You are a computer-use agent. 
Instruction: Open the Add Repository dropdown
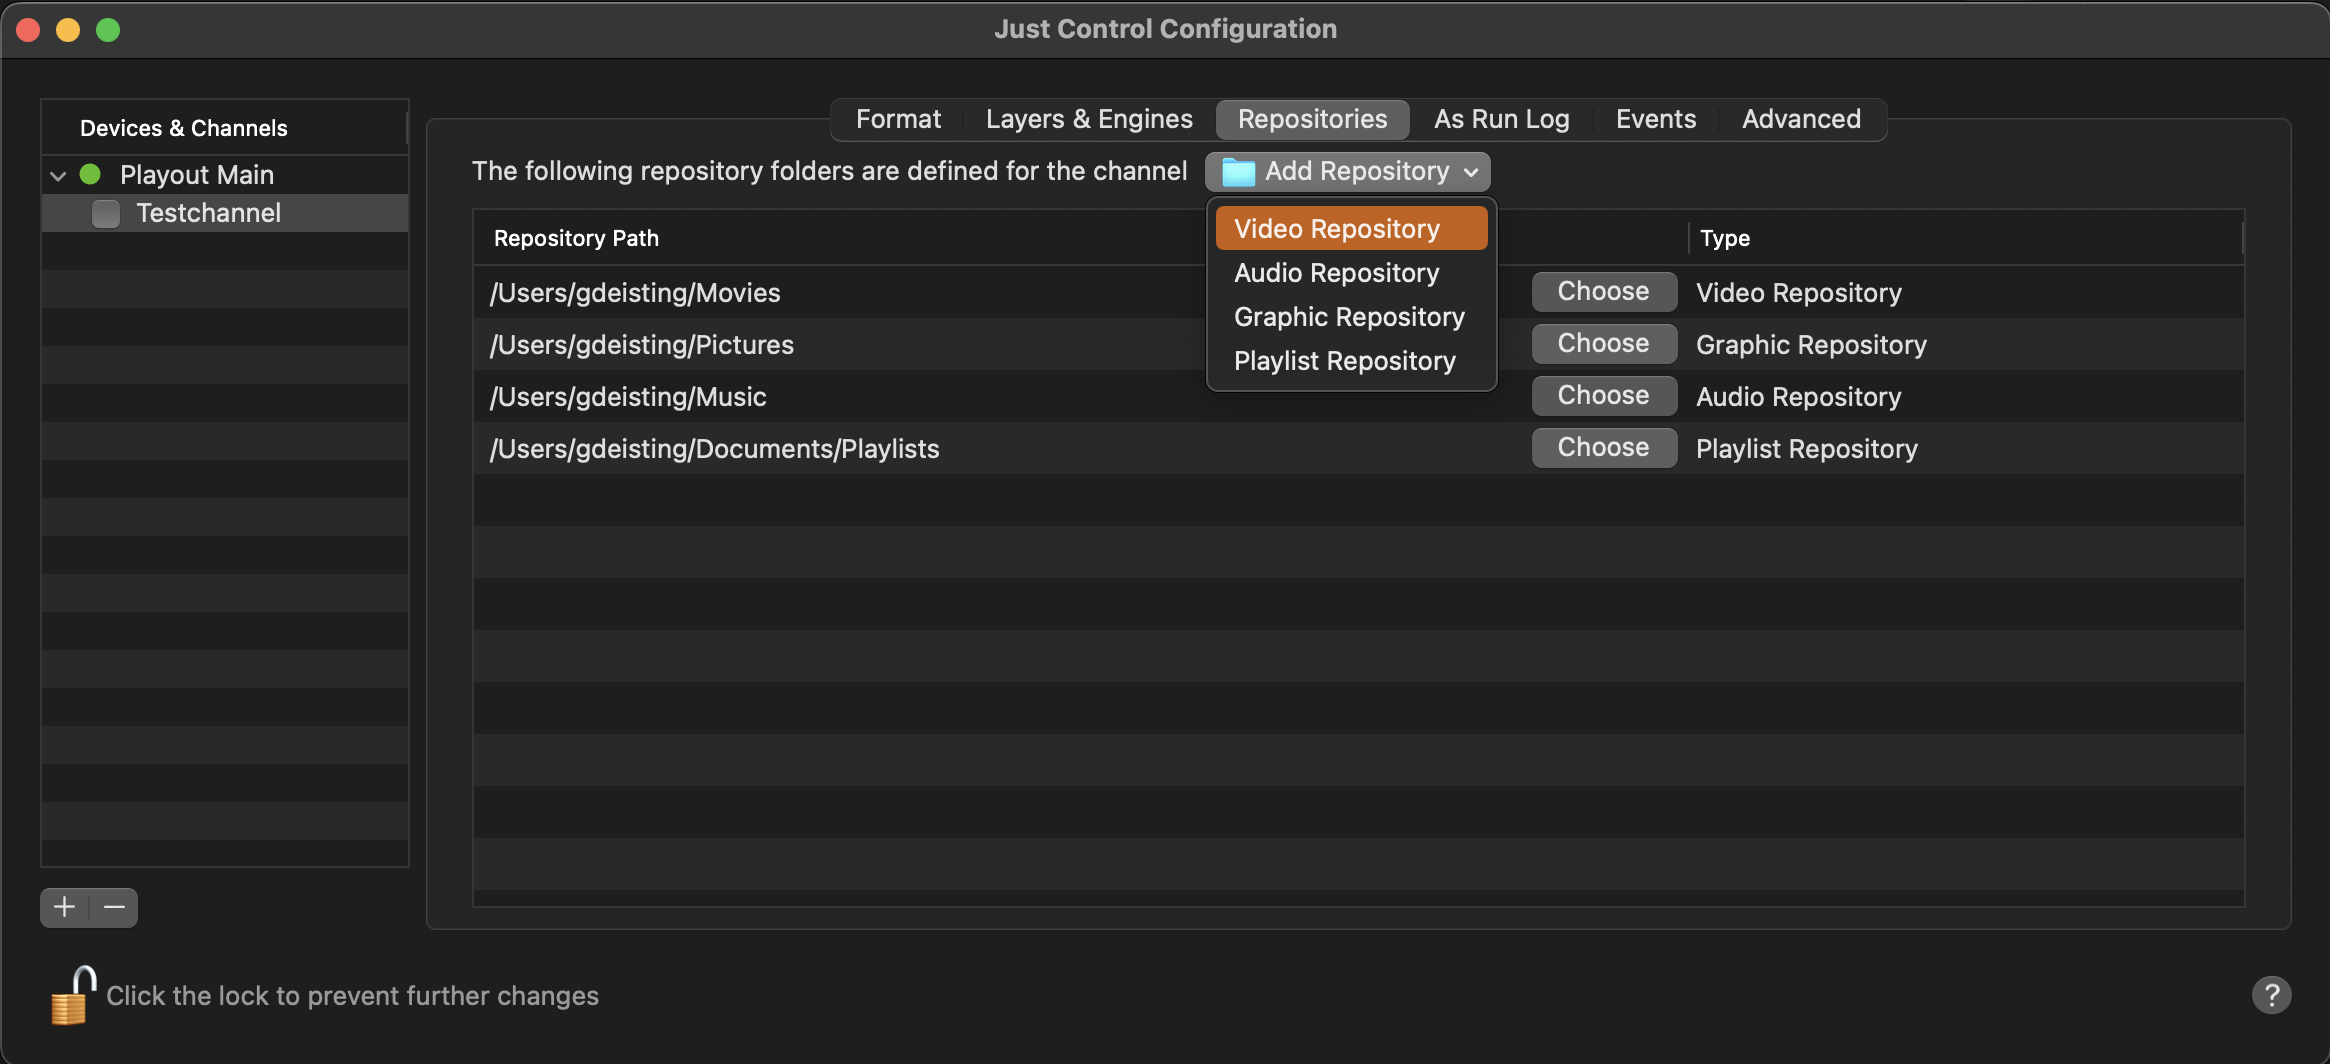point(1347,171)
